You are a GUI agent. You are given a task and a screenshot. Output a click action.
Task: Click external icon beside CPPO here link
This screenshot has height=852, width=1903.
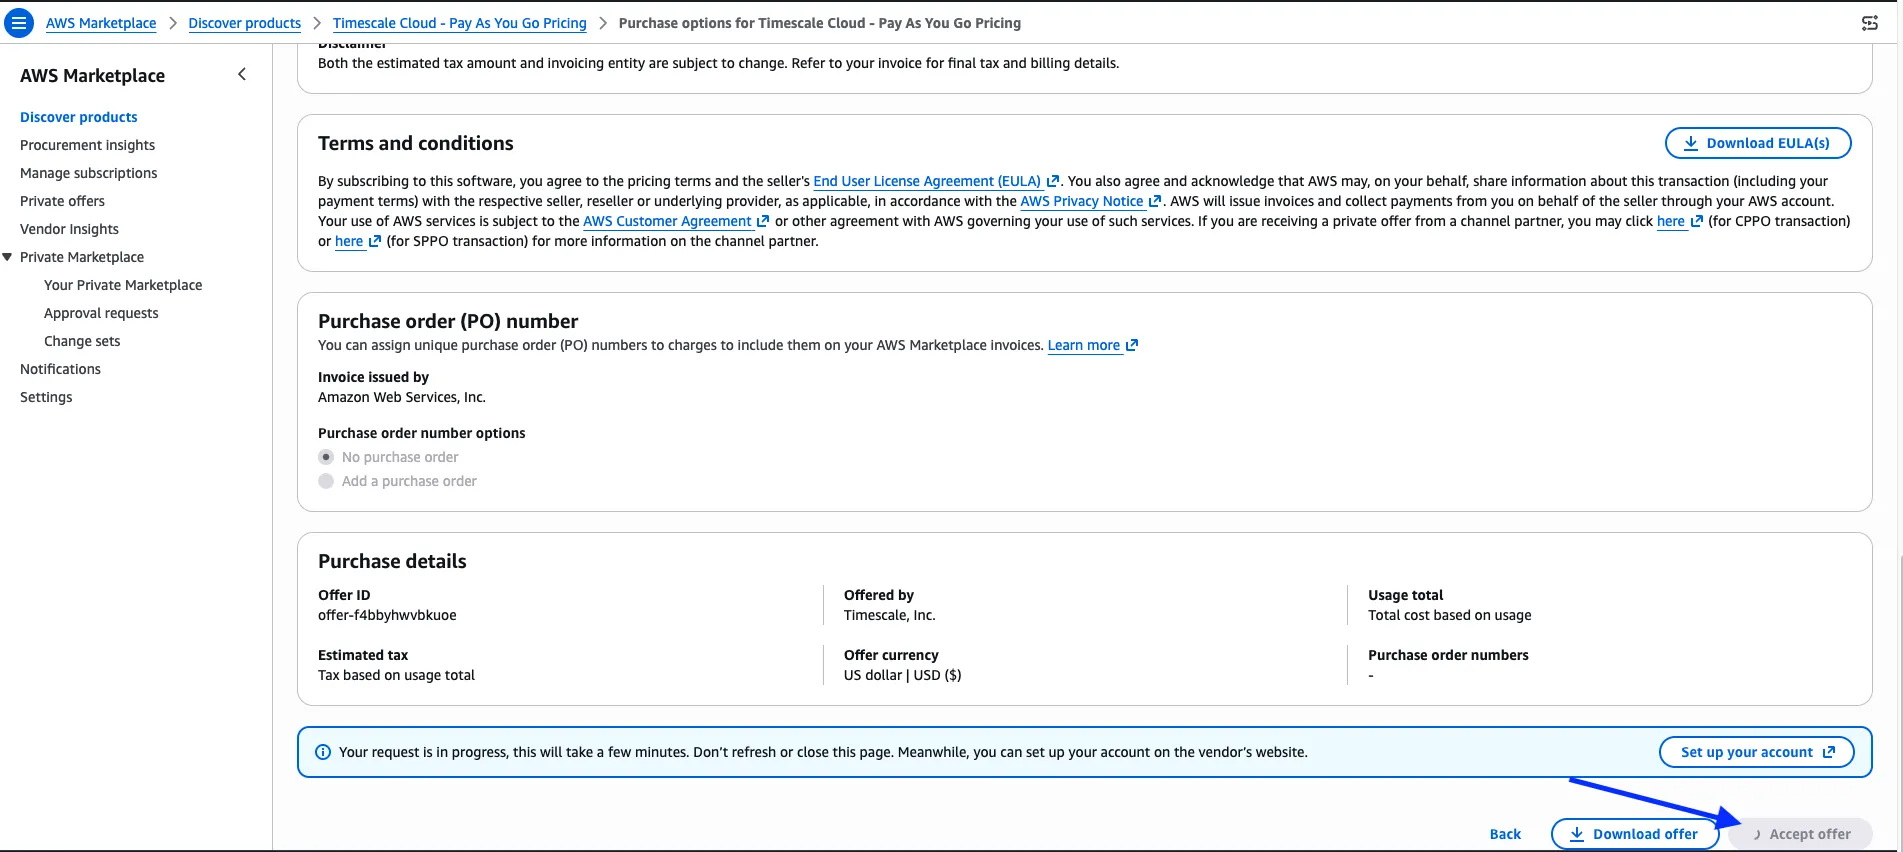(1697, 221)
